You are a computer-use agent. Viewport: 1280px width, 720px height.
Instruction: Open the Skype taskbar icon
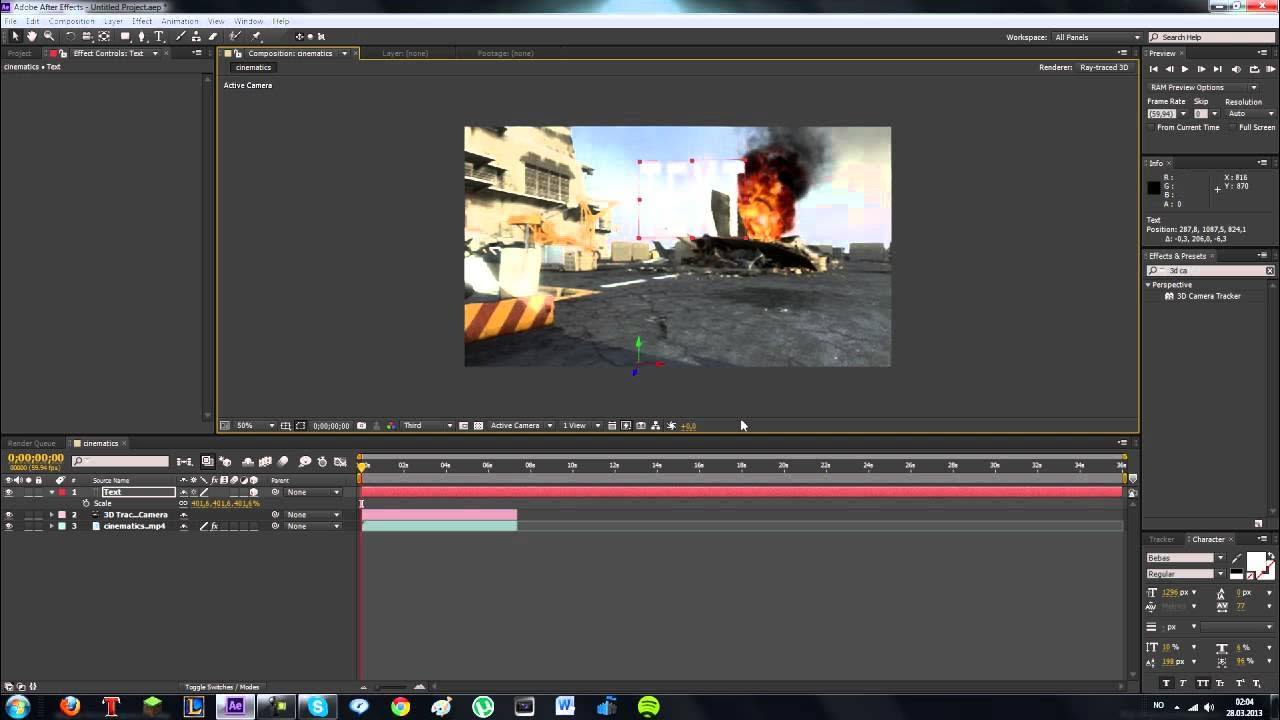[x=318, y=707]
